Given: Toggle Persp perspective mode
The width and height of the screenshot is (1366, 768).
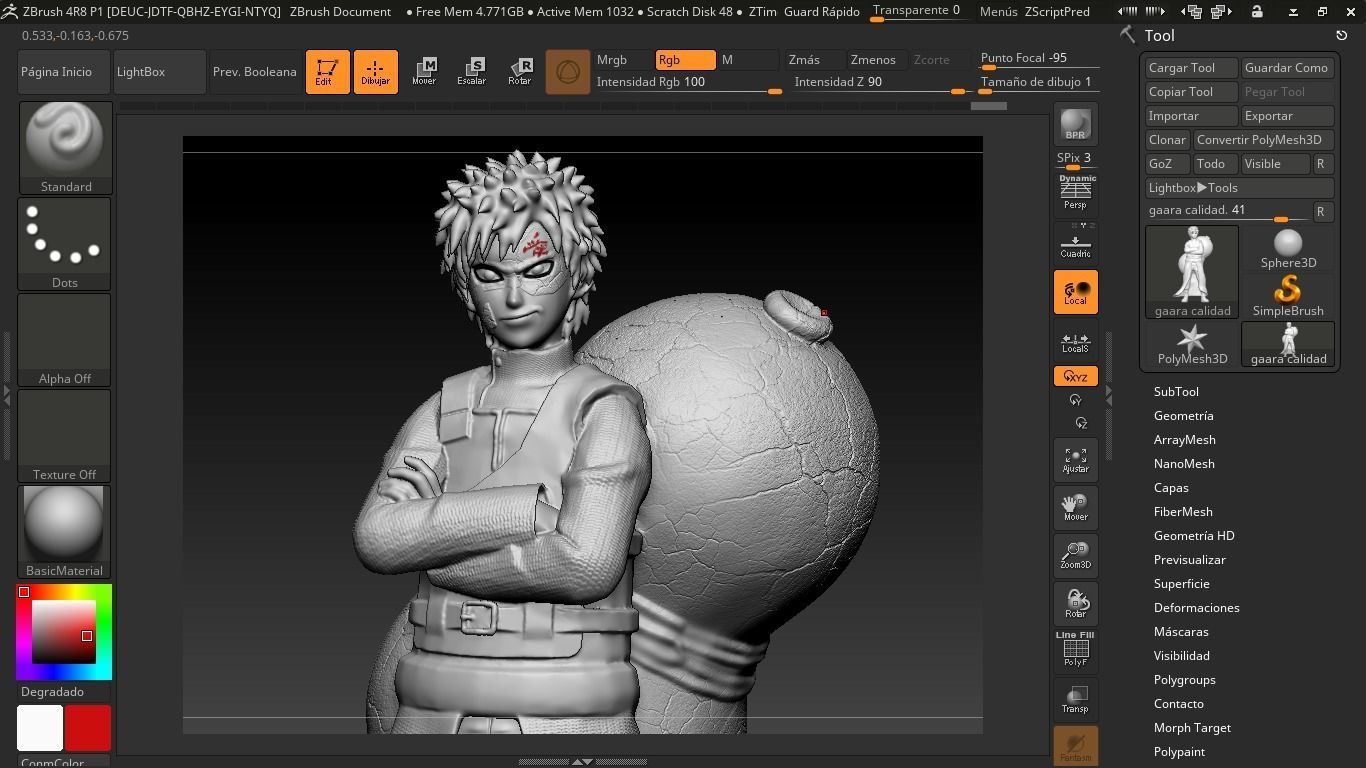Looking at the screenshot, I should pyautogui.click(x=1075, y=193).
